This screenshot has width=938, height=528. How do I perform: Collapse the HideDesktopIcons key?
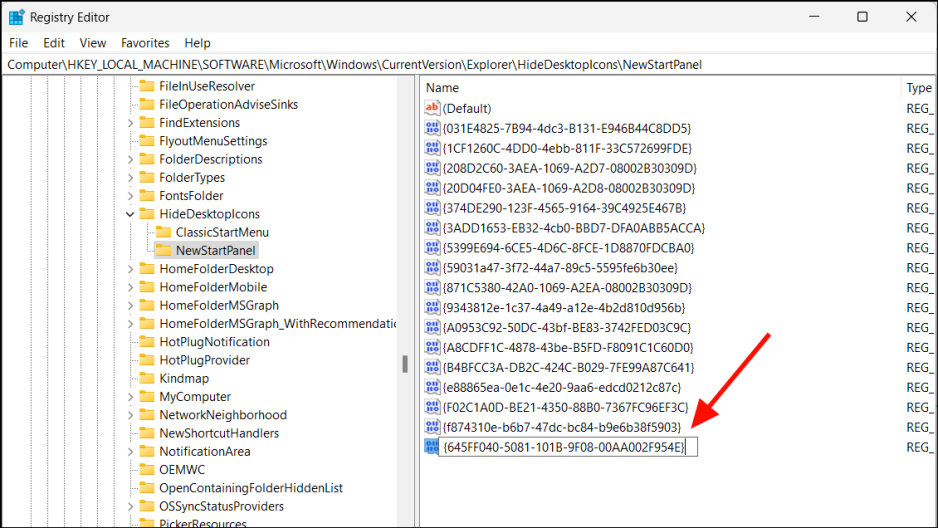pyautogui.click(x=130, y=214)
